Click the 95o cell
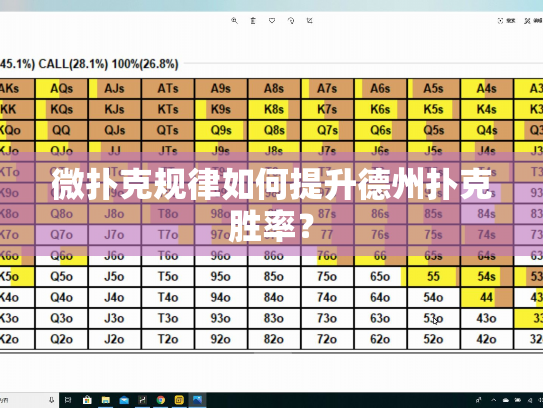Screen dimensions: 543x408 221,277
